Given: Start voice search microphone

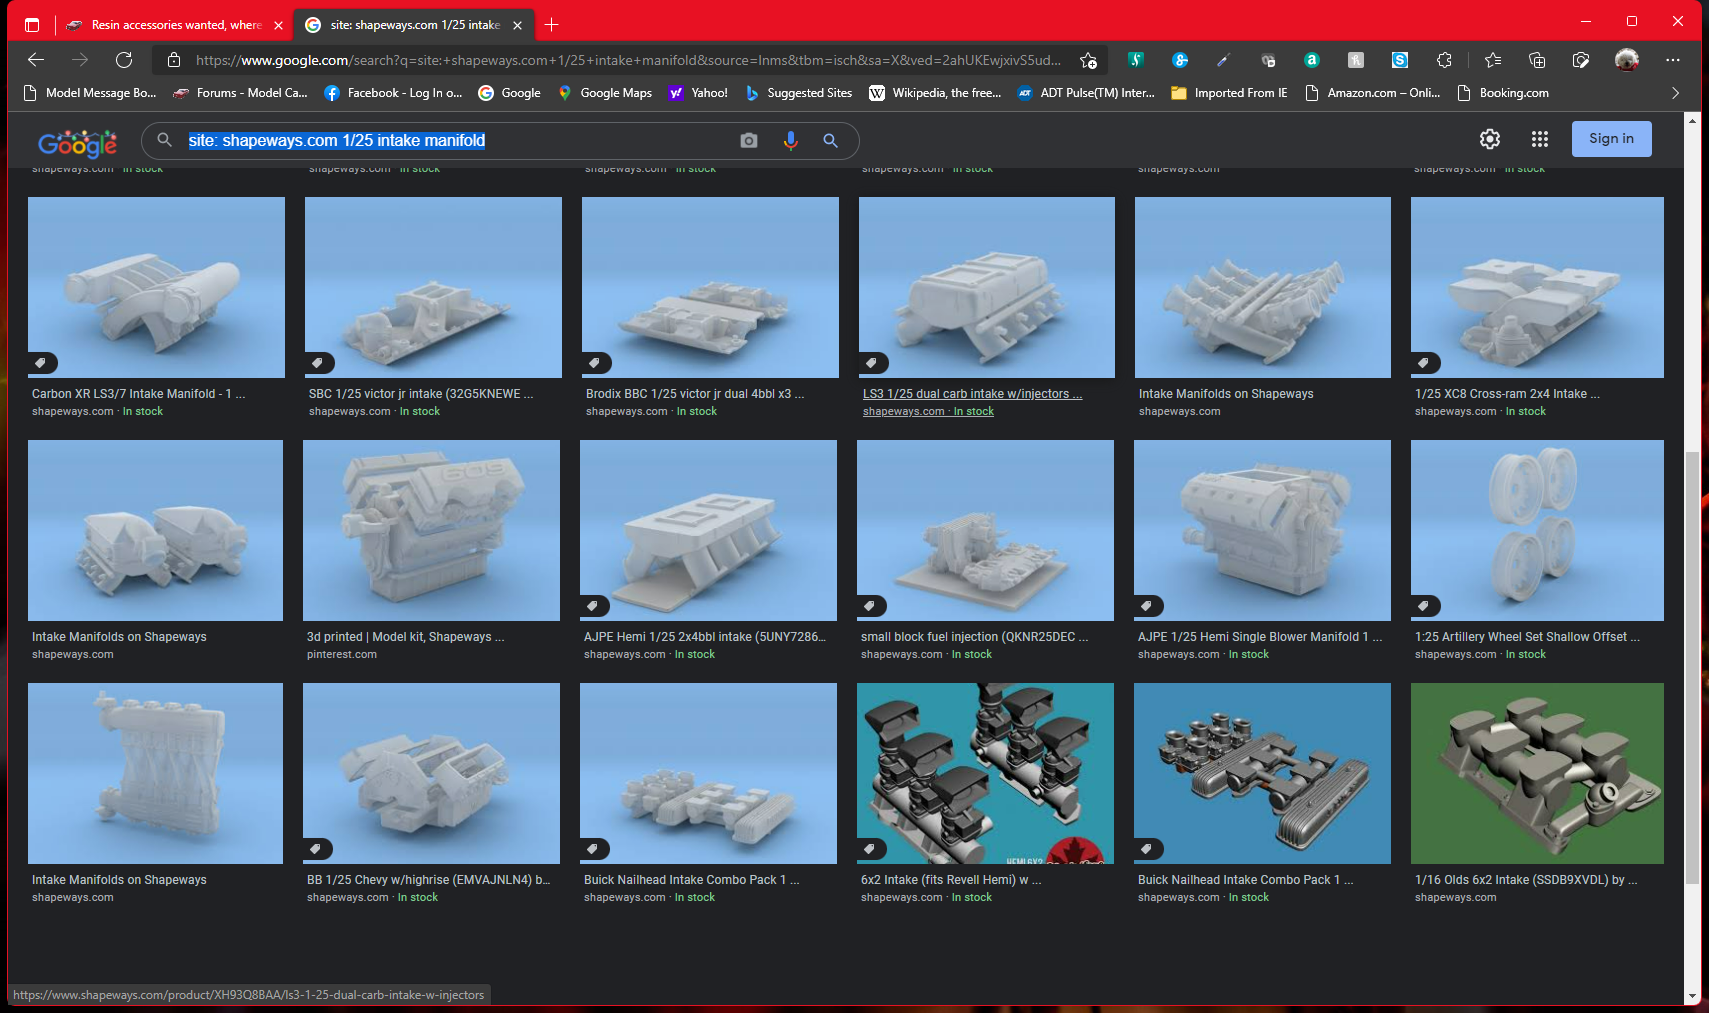Looking at the screenshot, I should tap(790, 141).
